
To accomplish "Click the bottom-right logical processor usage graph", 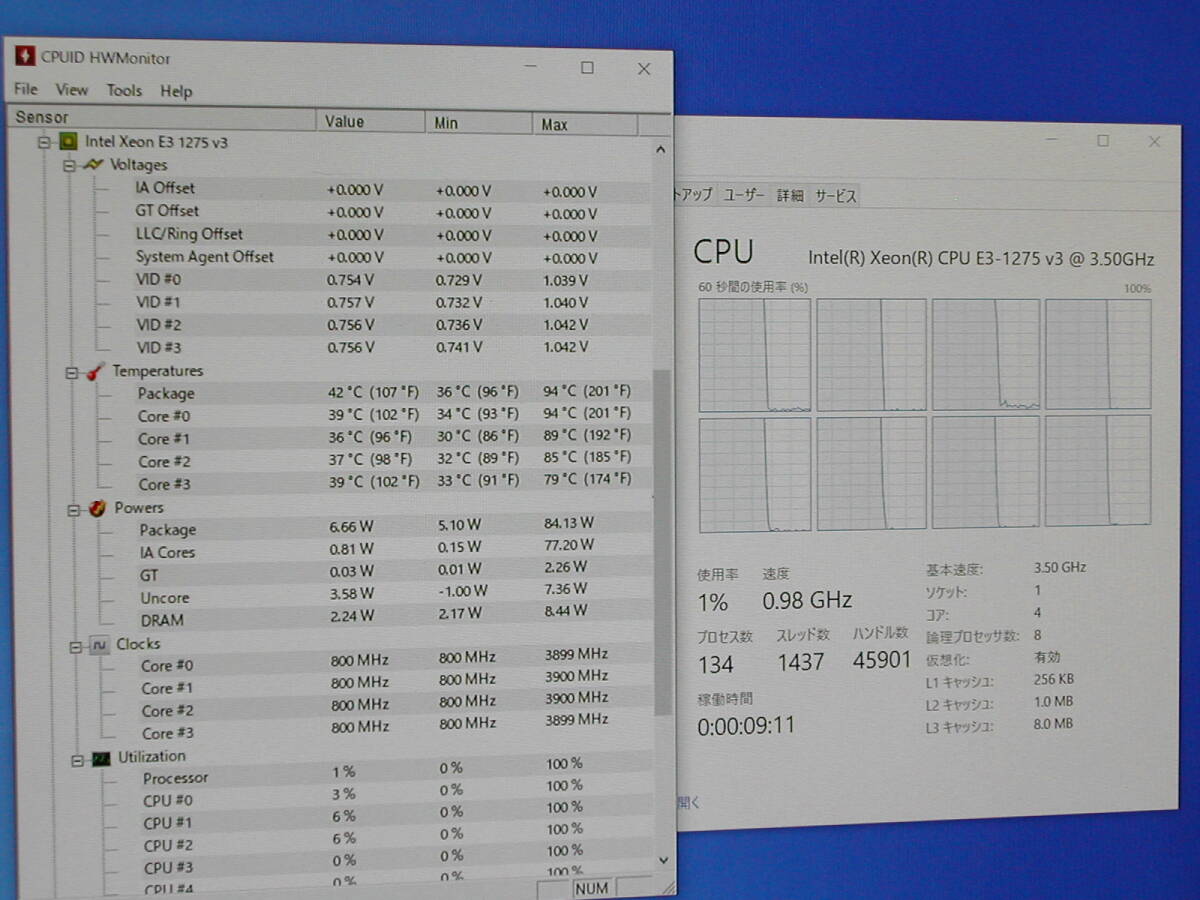I will pos(1098,471).
